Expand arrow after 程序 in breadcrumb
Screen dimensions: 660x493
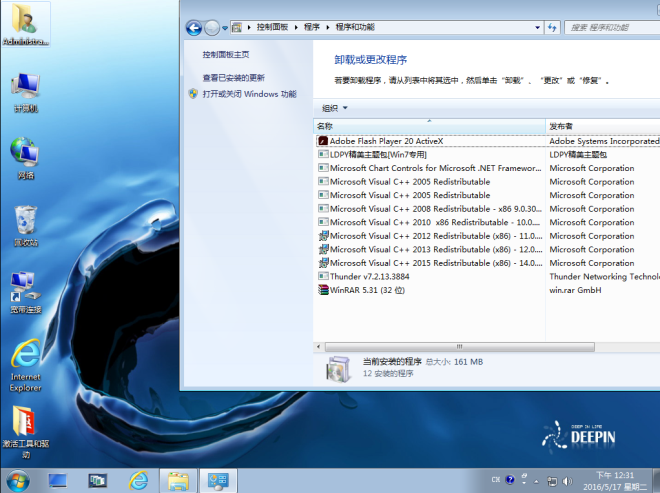(x=327, y=27)
